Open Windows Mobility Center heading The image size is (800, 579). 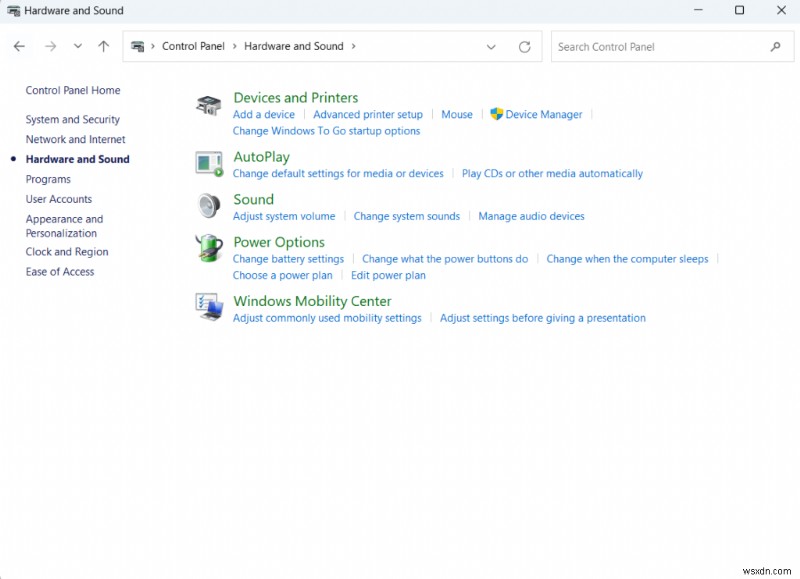coord(312,301)
